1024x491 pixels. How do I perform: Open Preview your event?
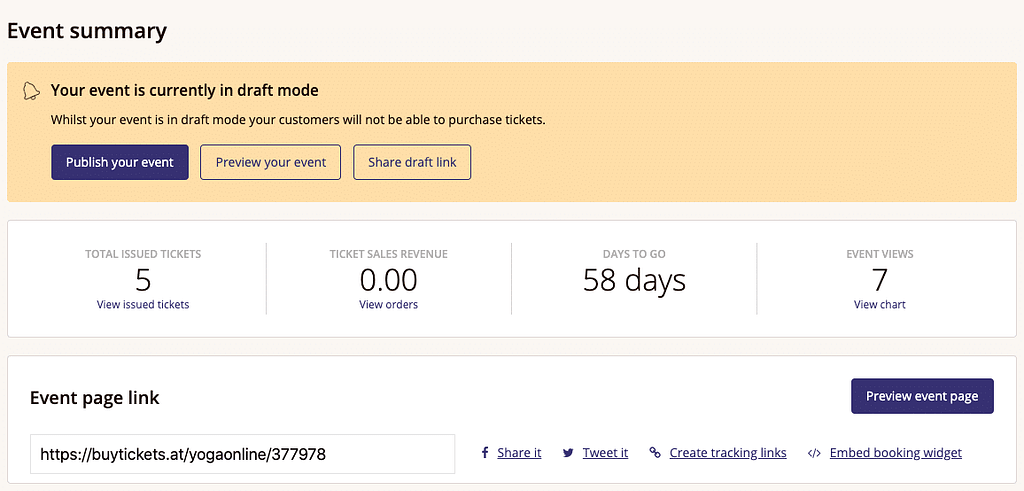(x=270, y=162)
